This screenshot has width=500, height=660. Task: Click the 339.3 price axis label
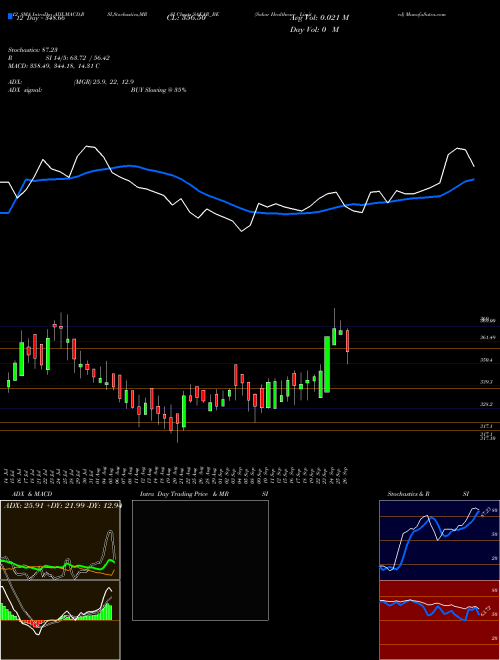pyautogui.click(x=487, y=382)
